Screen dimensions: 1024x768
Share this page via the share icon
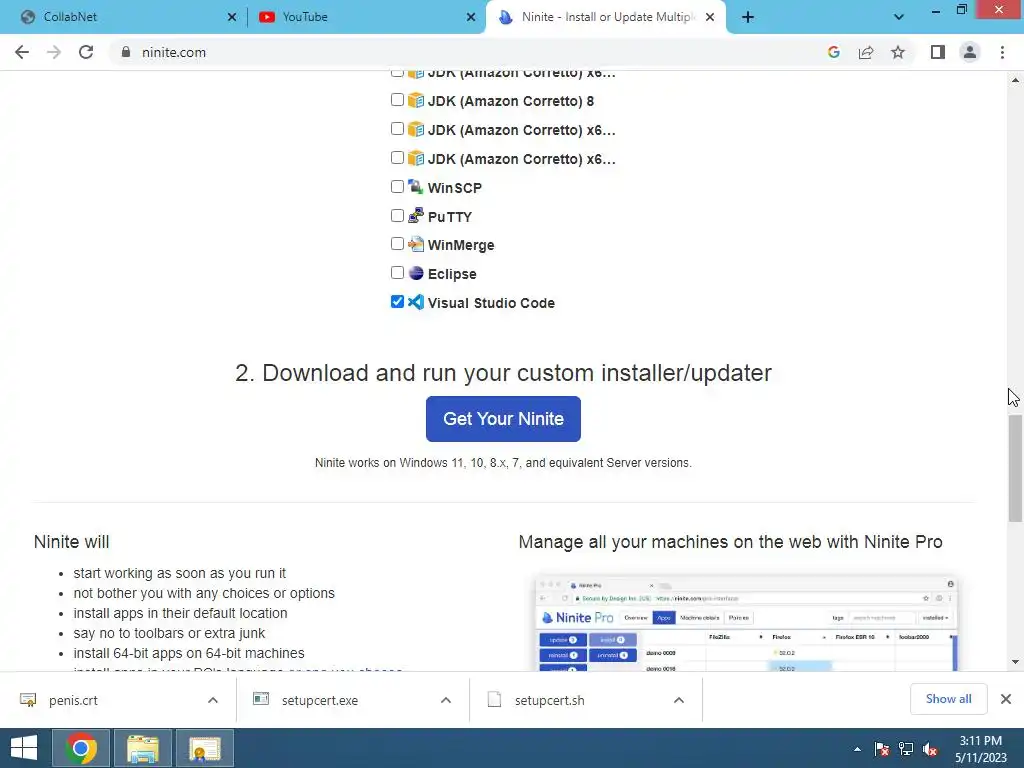point(866,52)
